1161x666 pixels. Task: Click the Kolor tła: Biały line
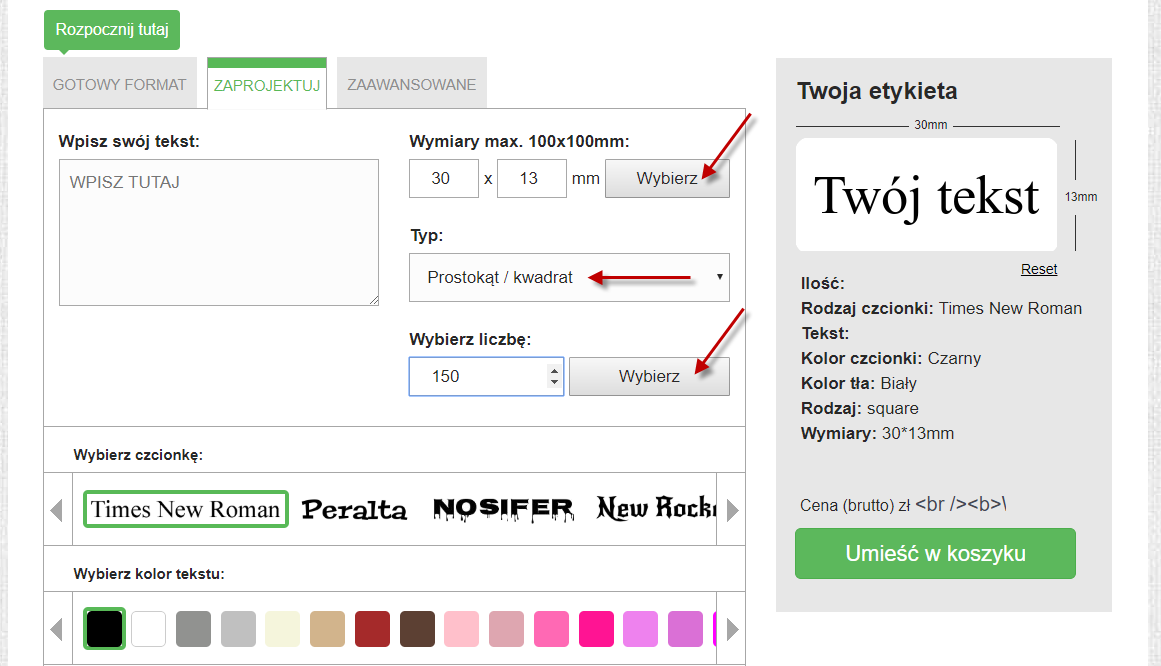(x=859, y=384)
